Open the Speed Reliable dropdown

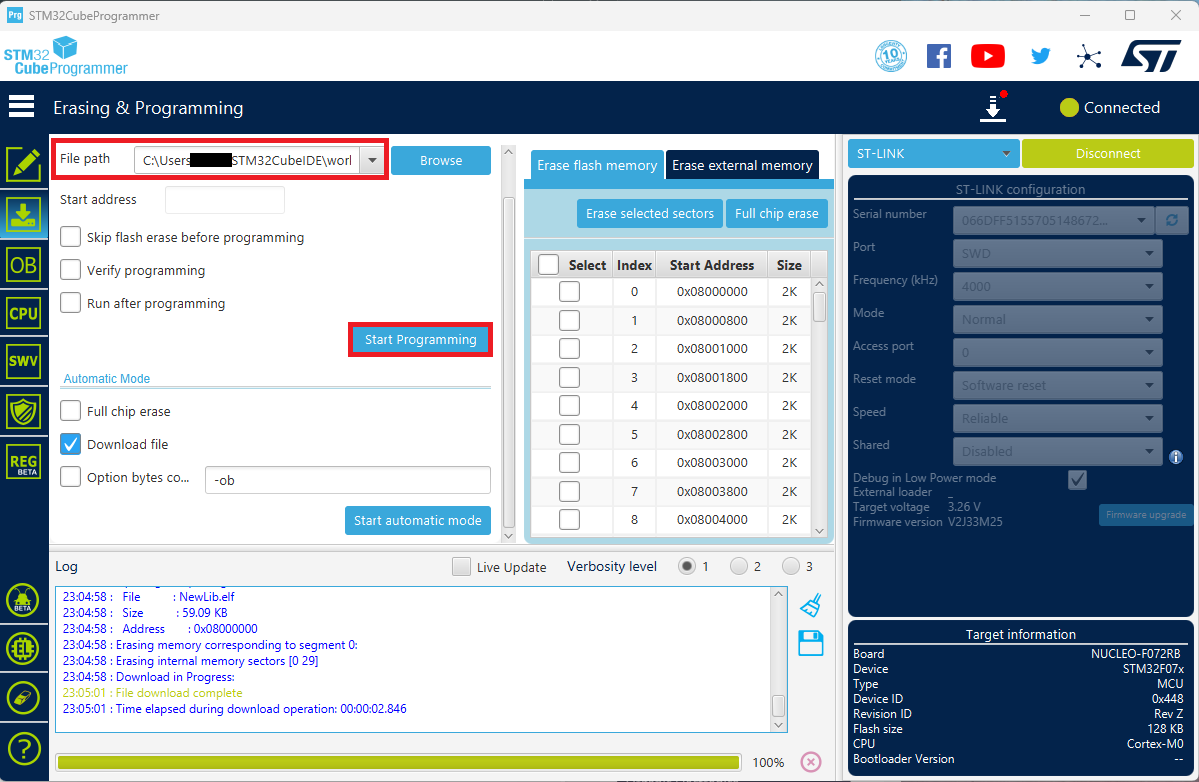tap(1058, 418)
